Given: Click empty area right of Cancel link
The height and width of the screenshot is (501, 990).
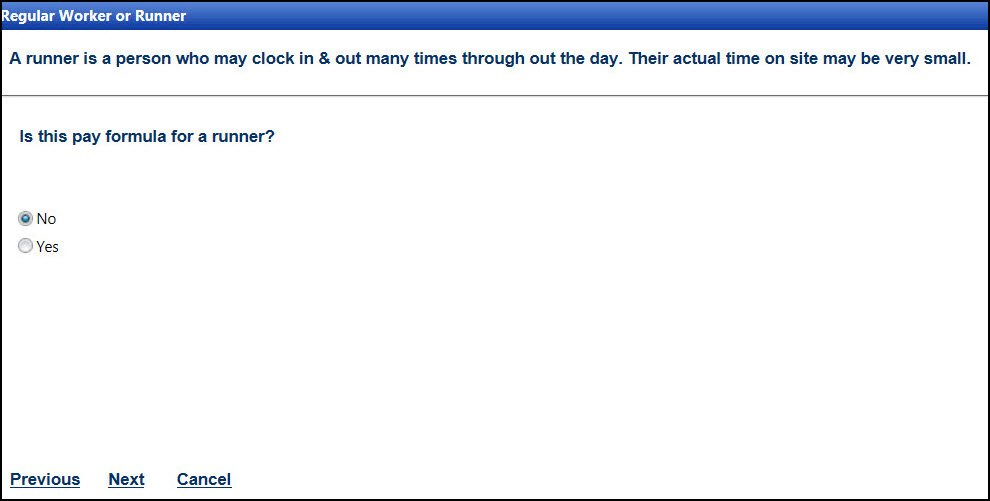Looking at the screenshot, I should coord(600,480).
